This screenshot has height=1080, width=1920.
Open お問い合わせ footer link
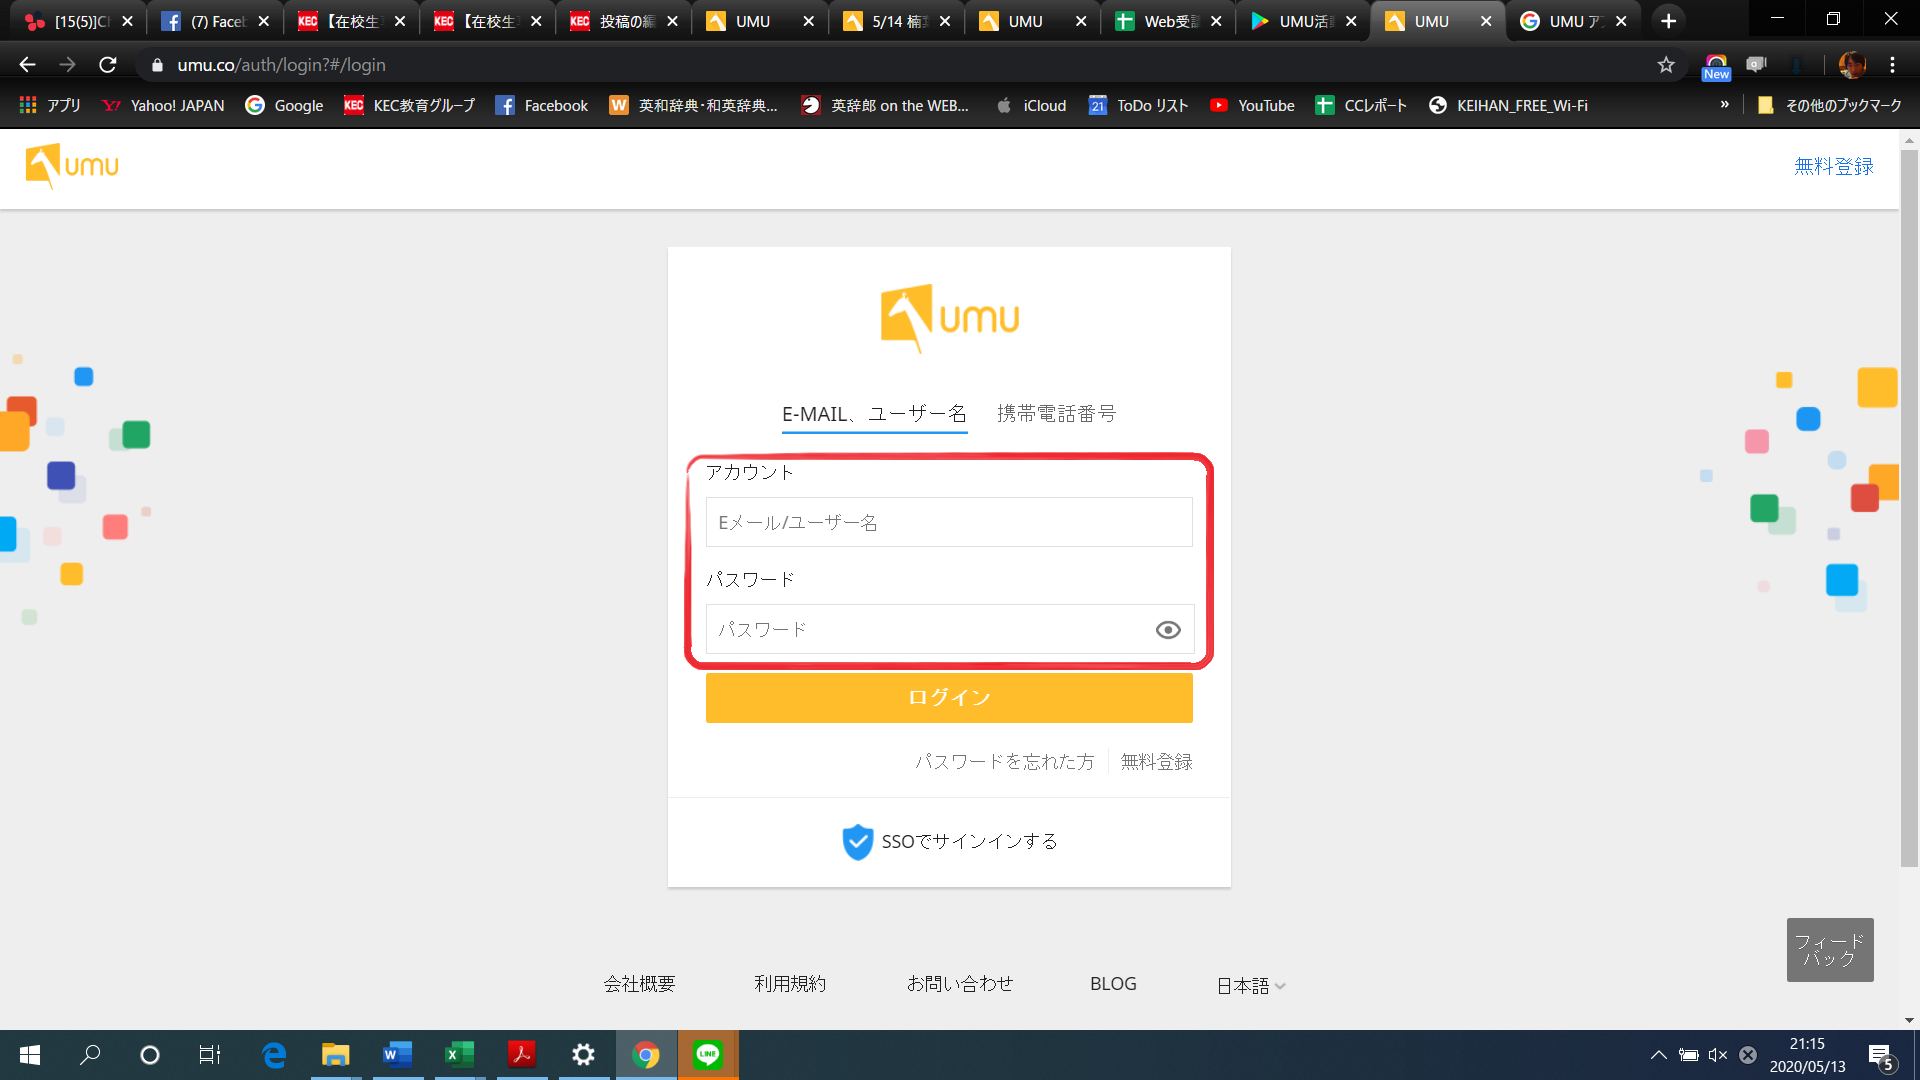959,984
